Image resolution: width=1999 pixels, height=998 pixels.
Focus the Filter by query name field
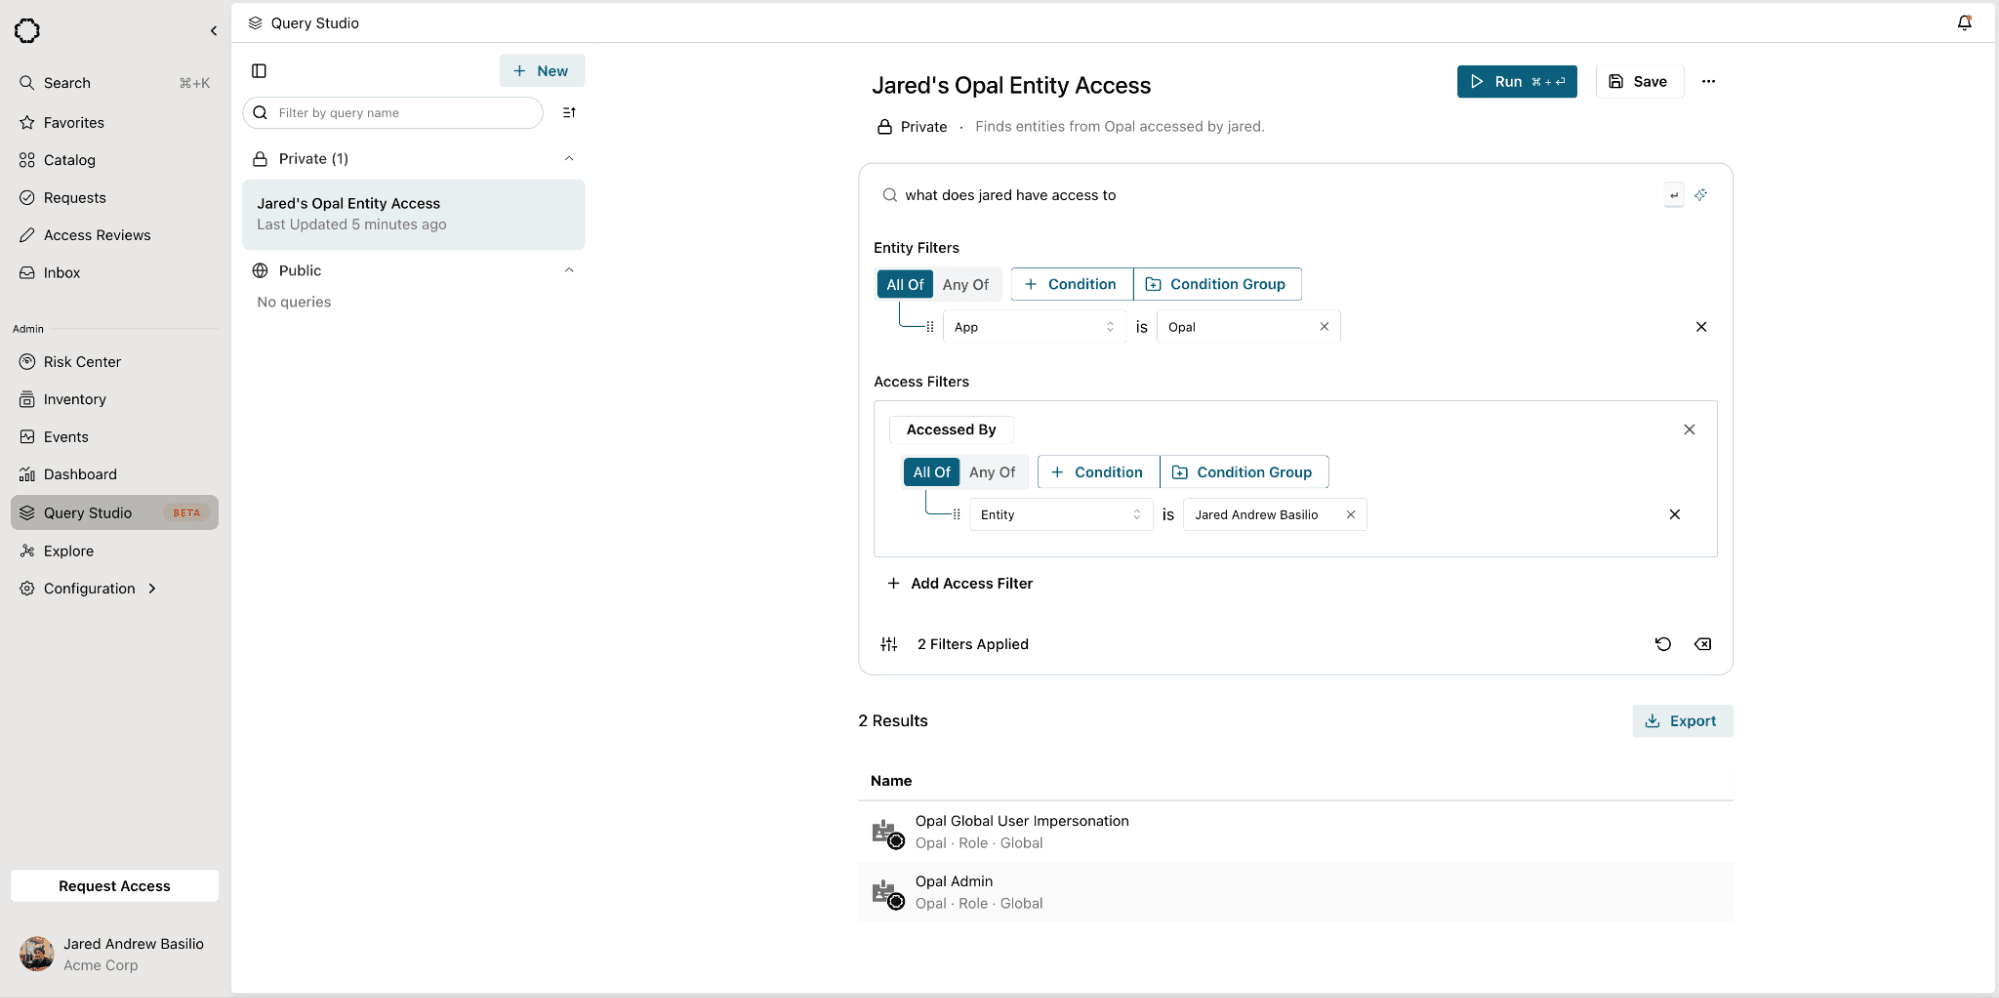click(393, 113)
